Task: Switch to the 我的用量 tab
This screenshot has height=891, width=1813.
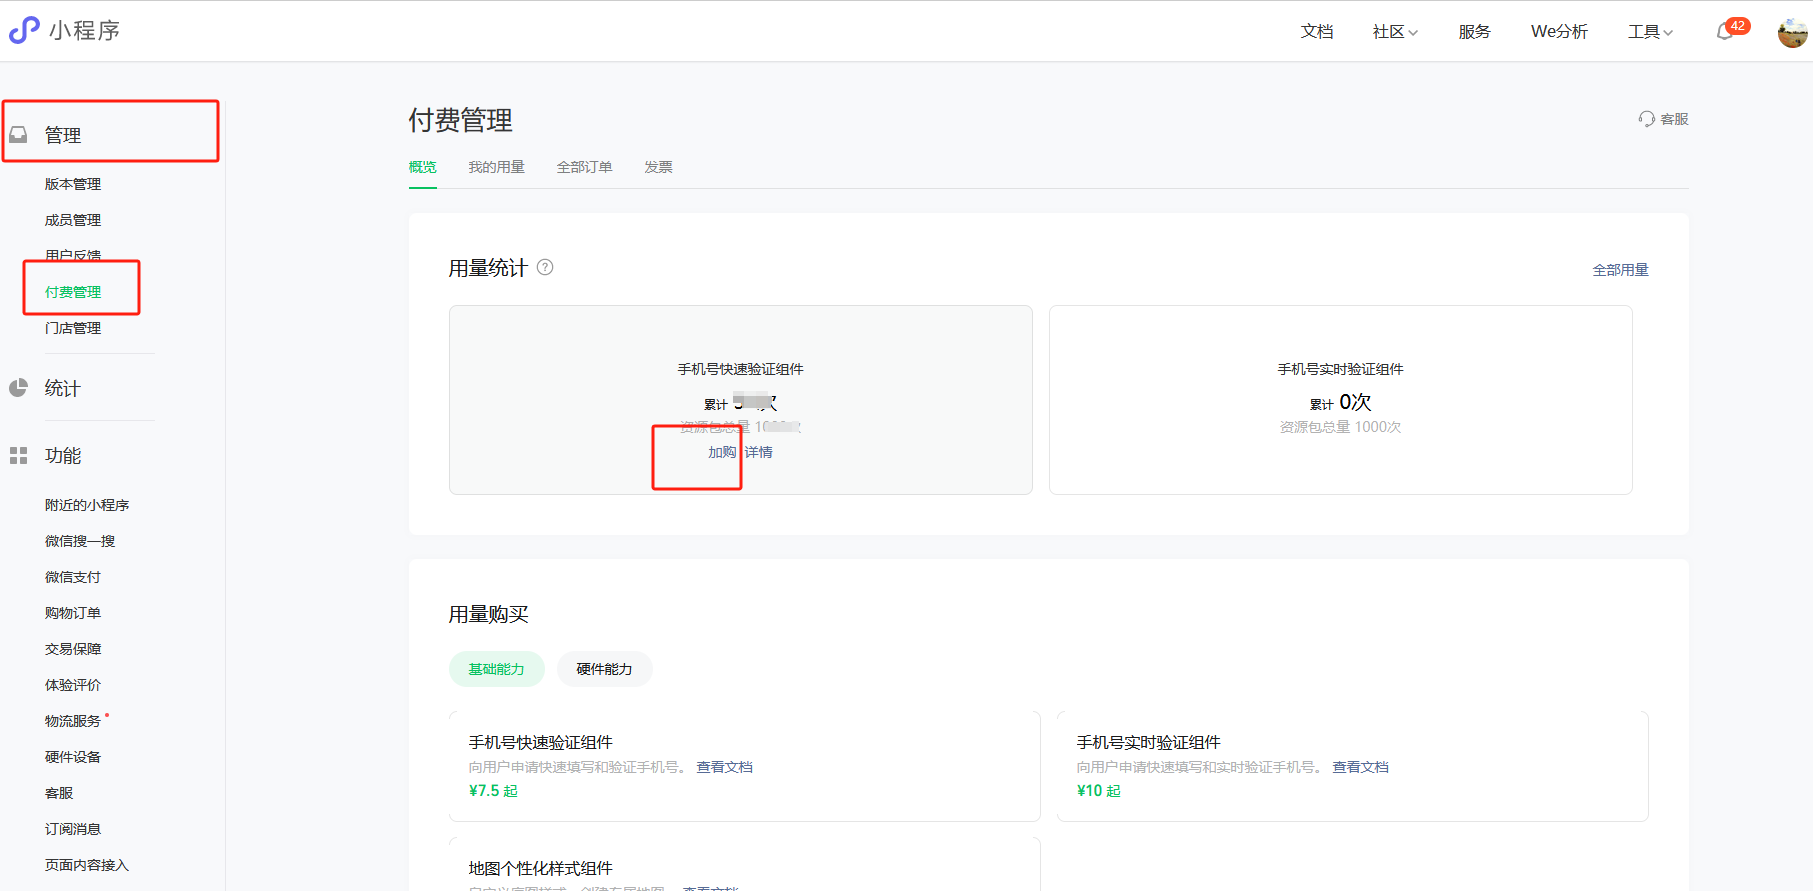Action: 496,167
